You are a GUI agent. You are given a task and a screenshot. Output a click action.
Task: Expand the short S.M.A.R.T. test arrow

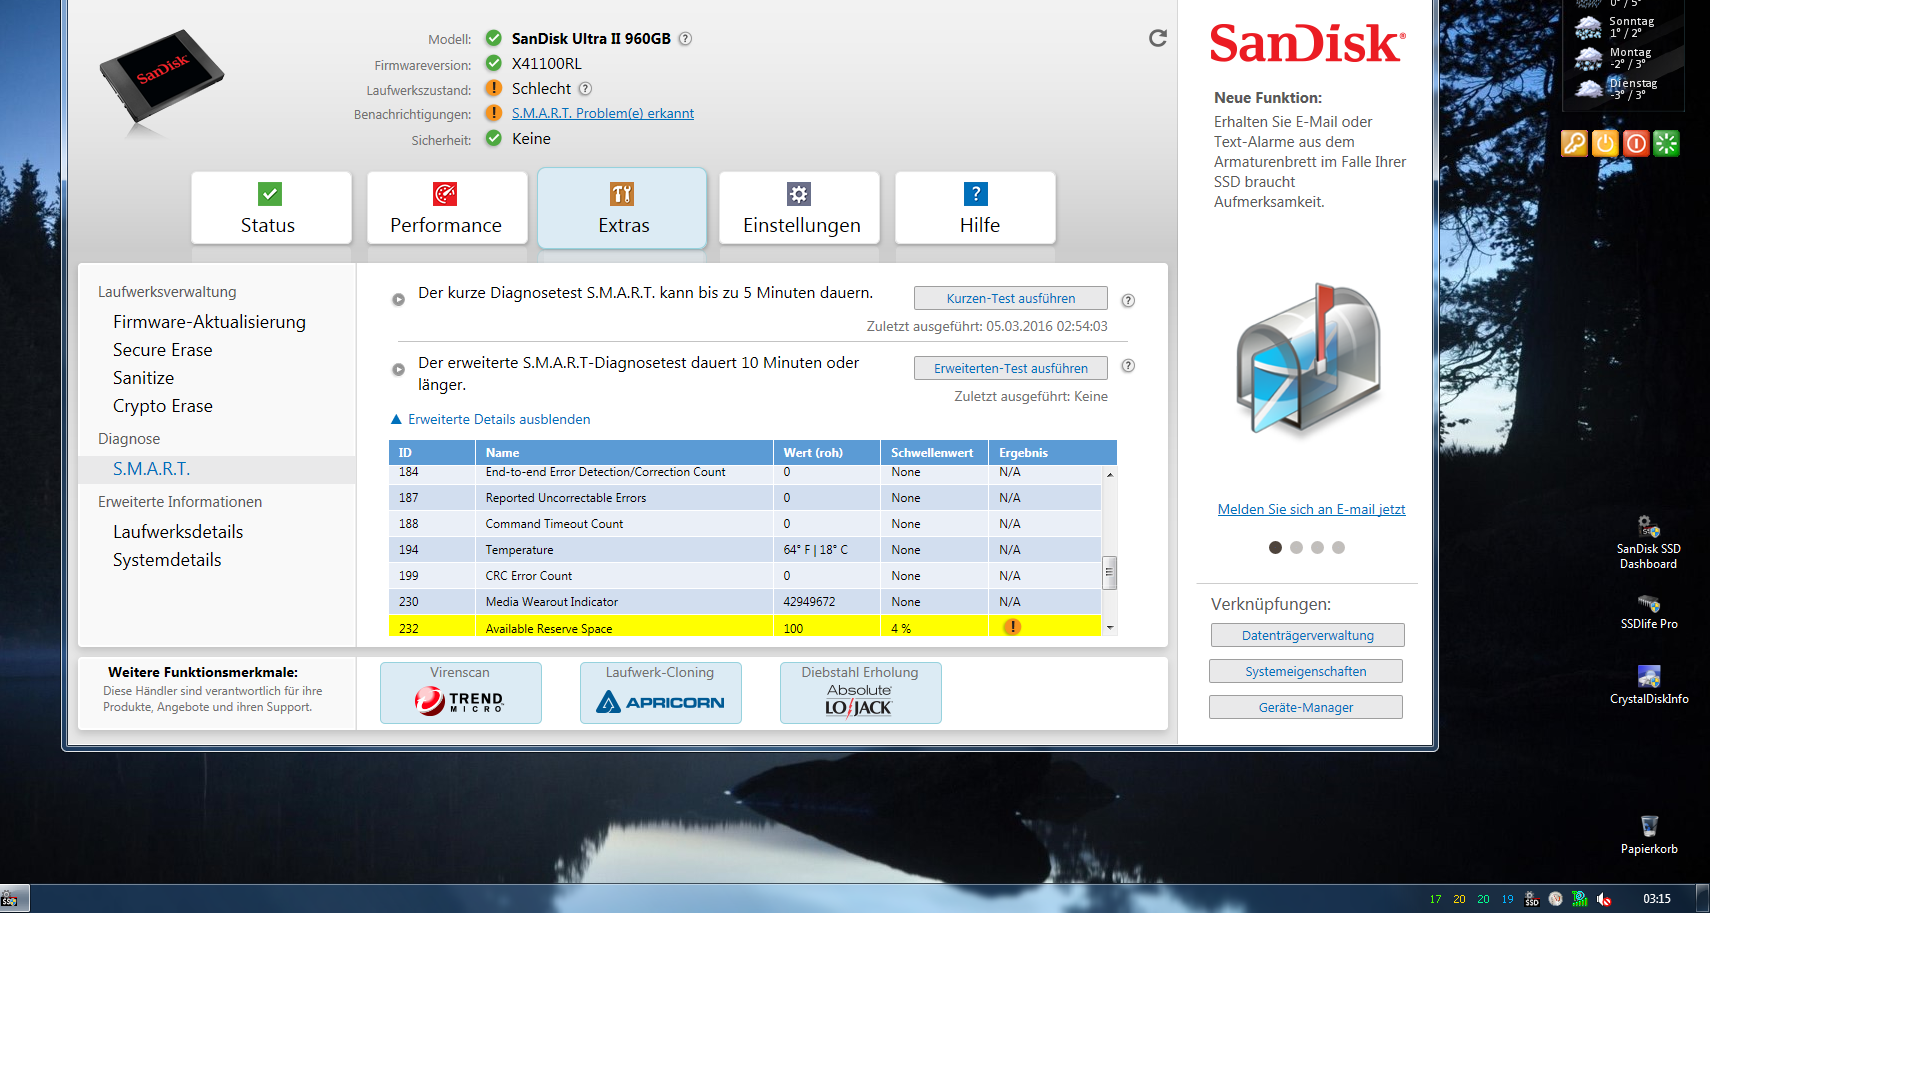[x=398, y=299]
